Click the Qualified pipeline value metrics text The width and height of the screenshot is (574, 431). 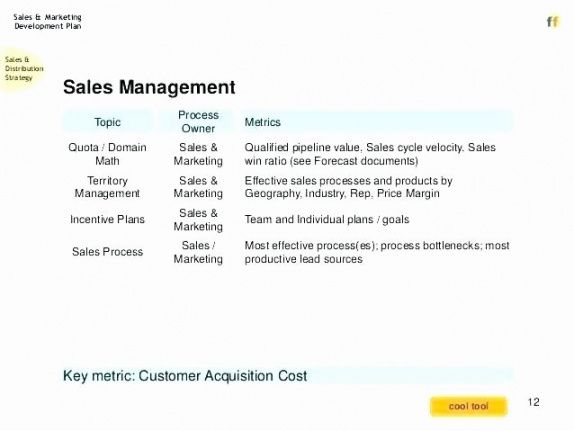(370, 154)
